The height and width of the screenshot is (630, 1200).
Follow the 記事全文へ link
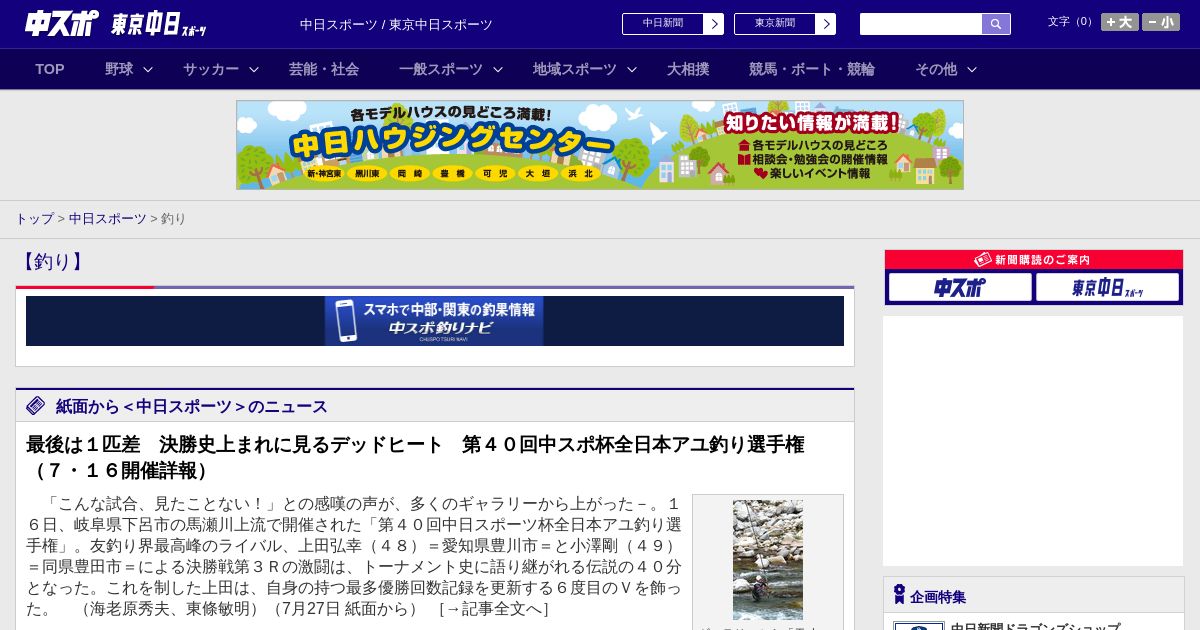[493, 609]
